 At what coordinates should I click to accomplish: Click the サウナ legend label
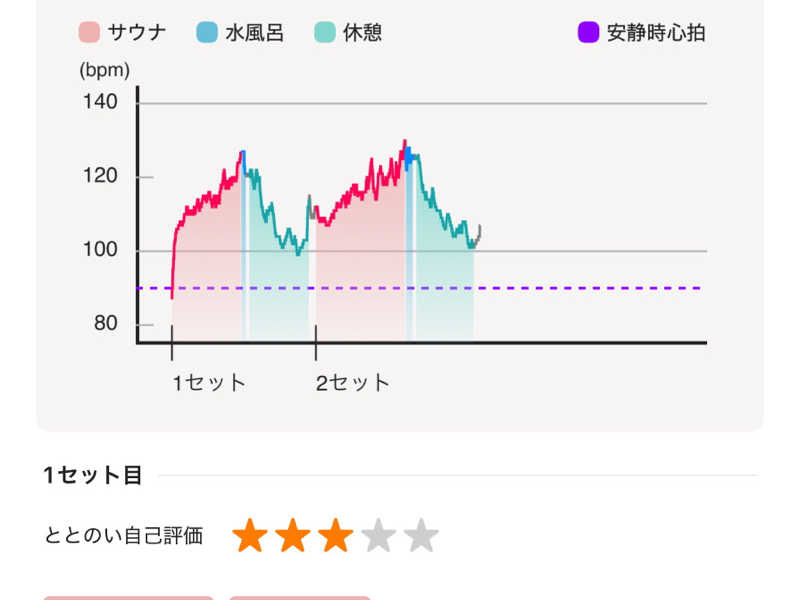(137, 33)
